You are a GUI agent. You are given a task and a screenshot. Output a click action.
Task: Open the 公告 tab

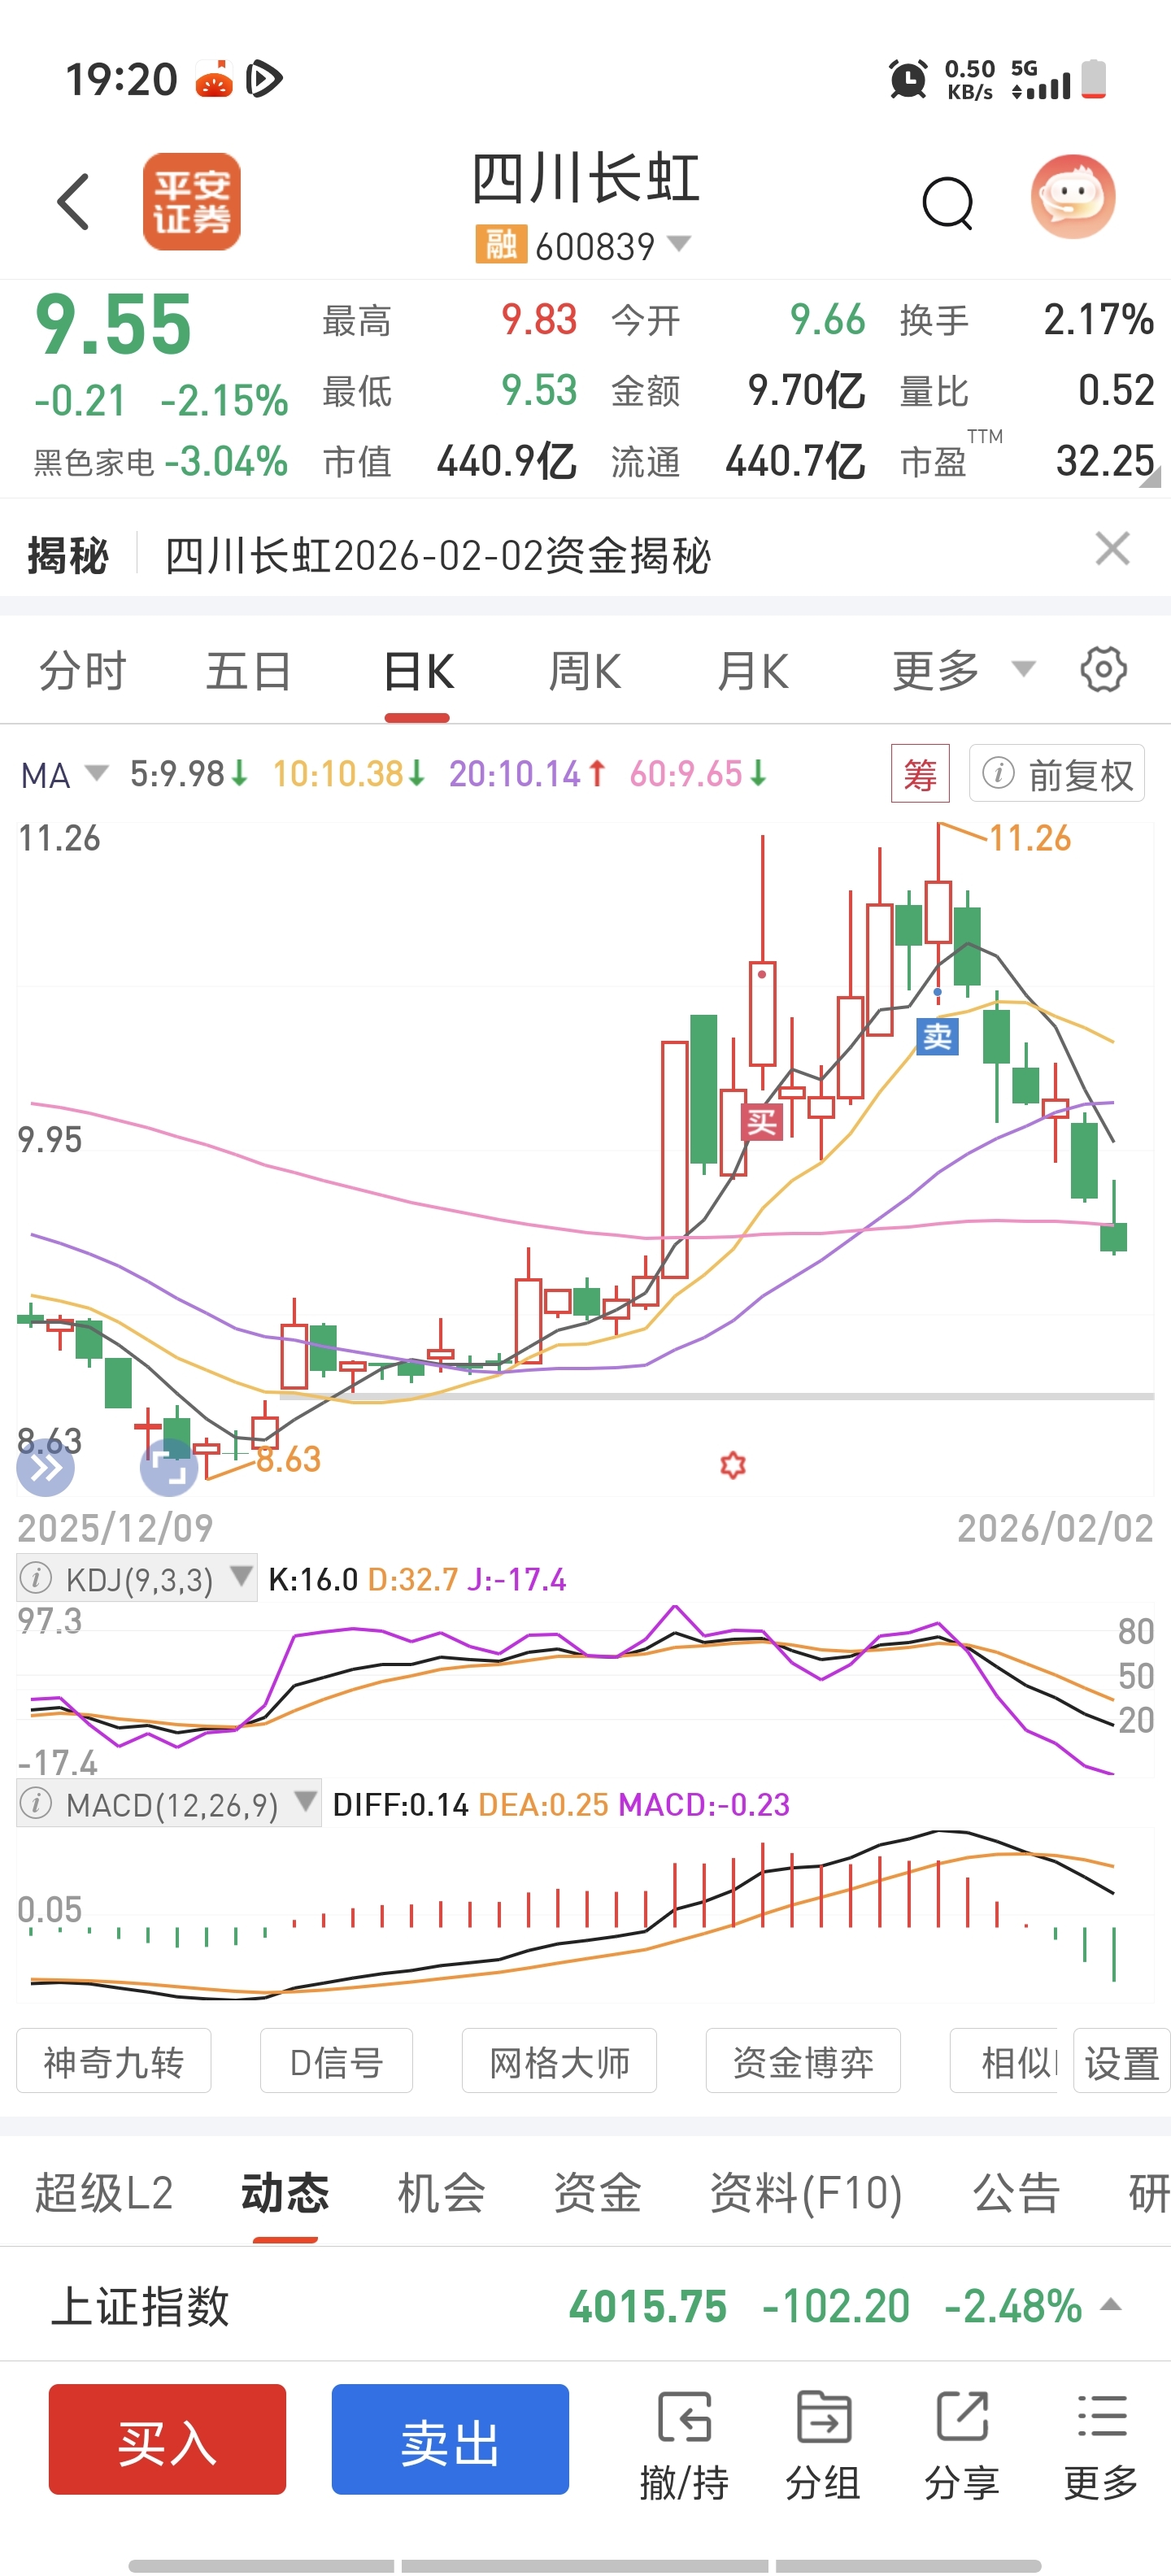tap(1016, 2193)
